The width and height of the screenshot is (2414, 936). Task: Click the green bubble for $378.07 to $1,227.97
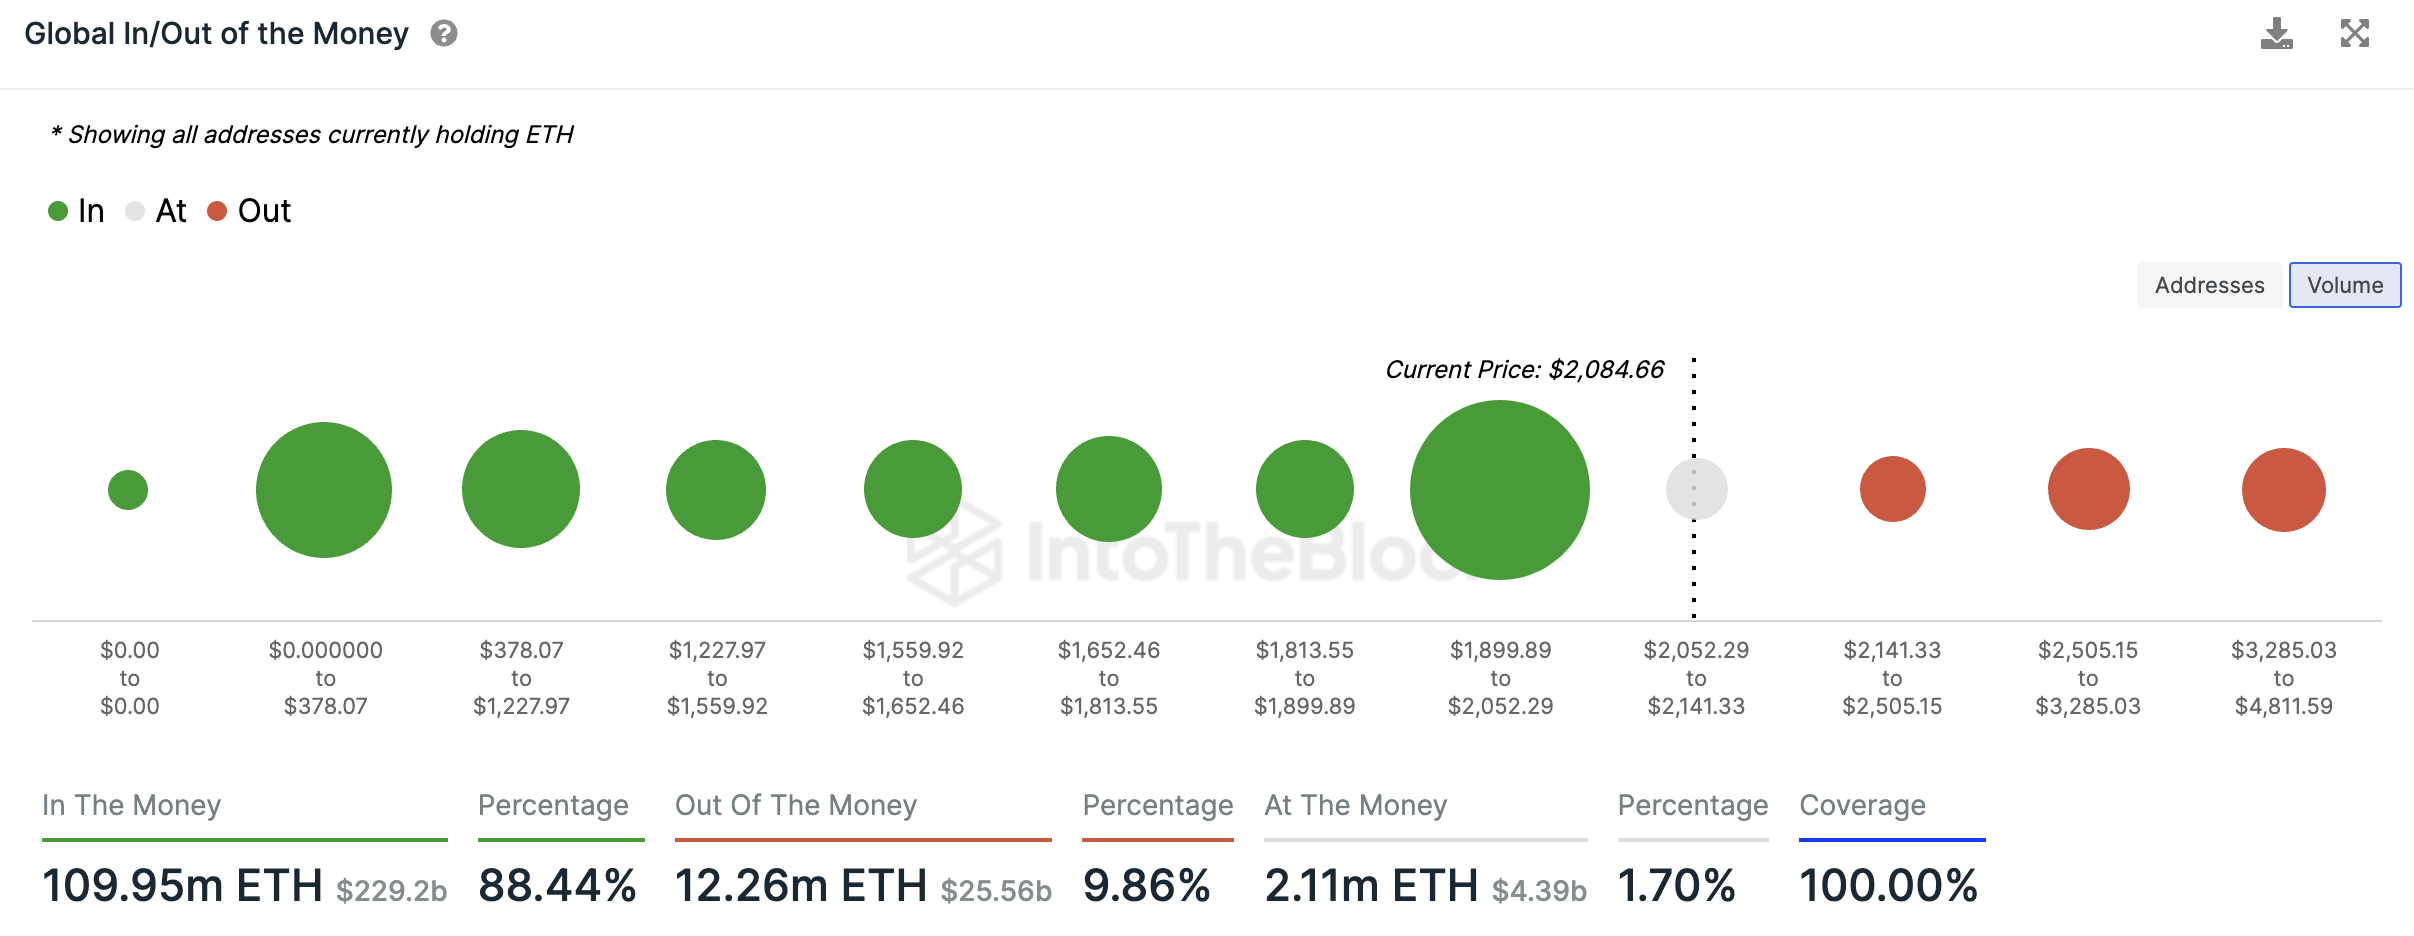pyautogui.click(x=521, y=489)
